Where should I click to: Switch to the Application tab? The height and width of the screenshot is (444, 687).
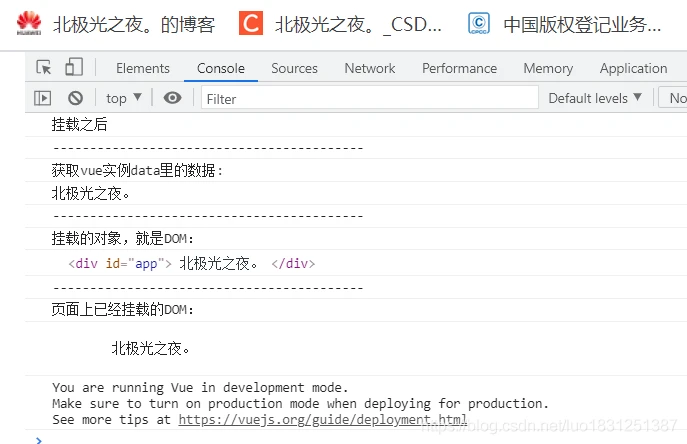click(x=633, y=68)
